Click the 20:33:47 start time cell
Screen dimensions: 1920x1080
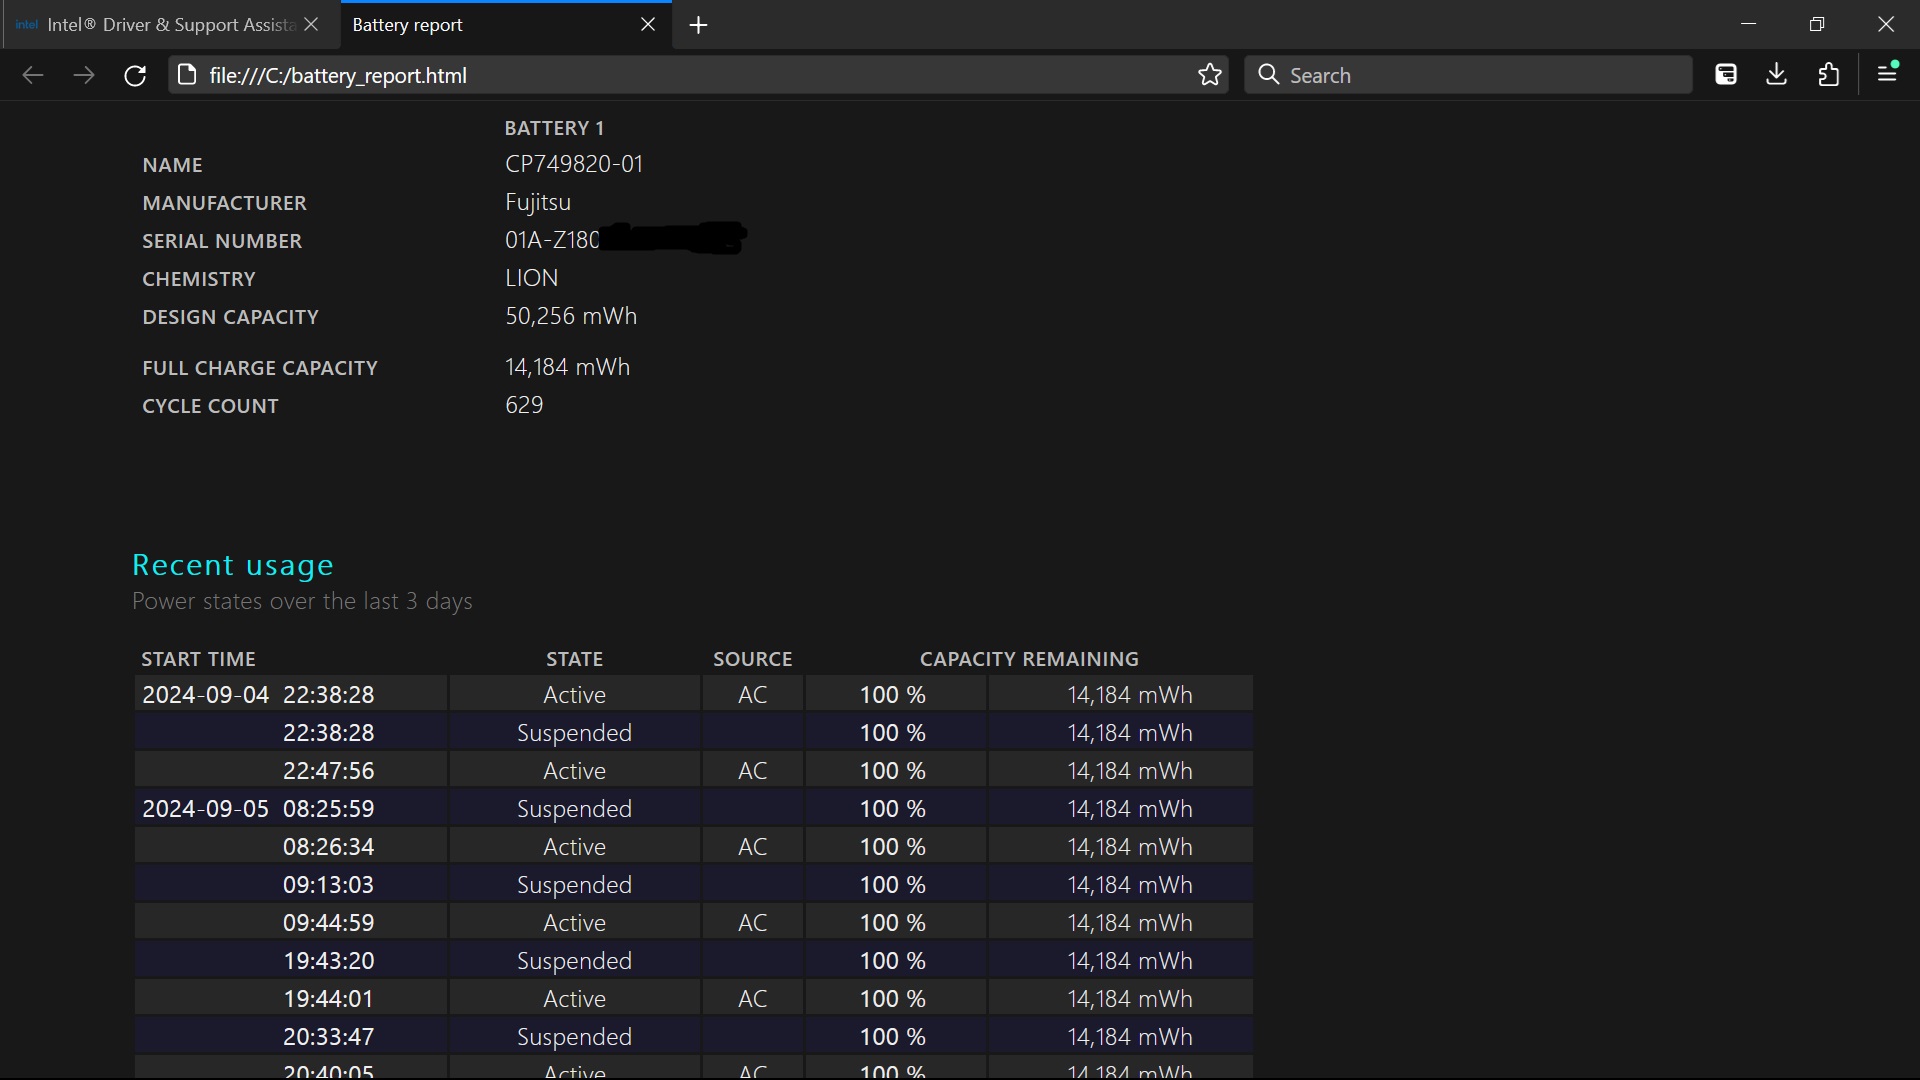291,1036
